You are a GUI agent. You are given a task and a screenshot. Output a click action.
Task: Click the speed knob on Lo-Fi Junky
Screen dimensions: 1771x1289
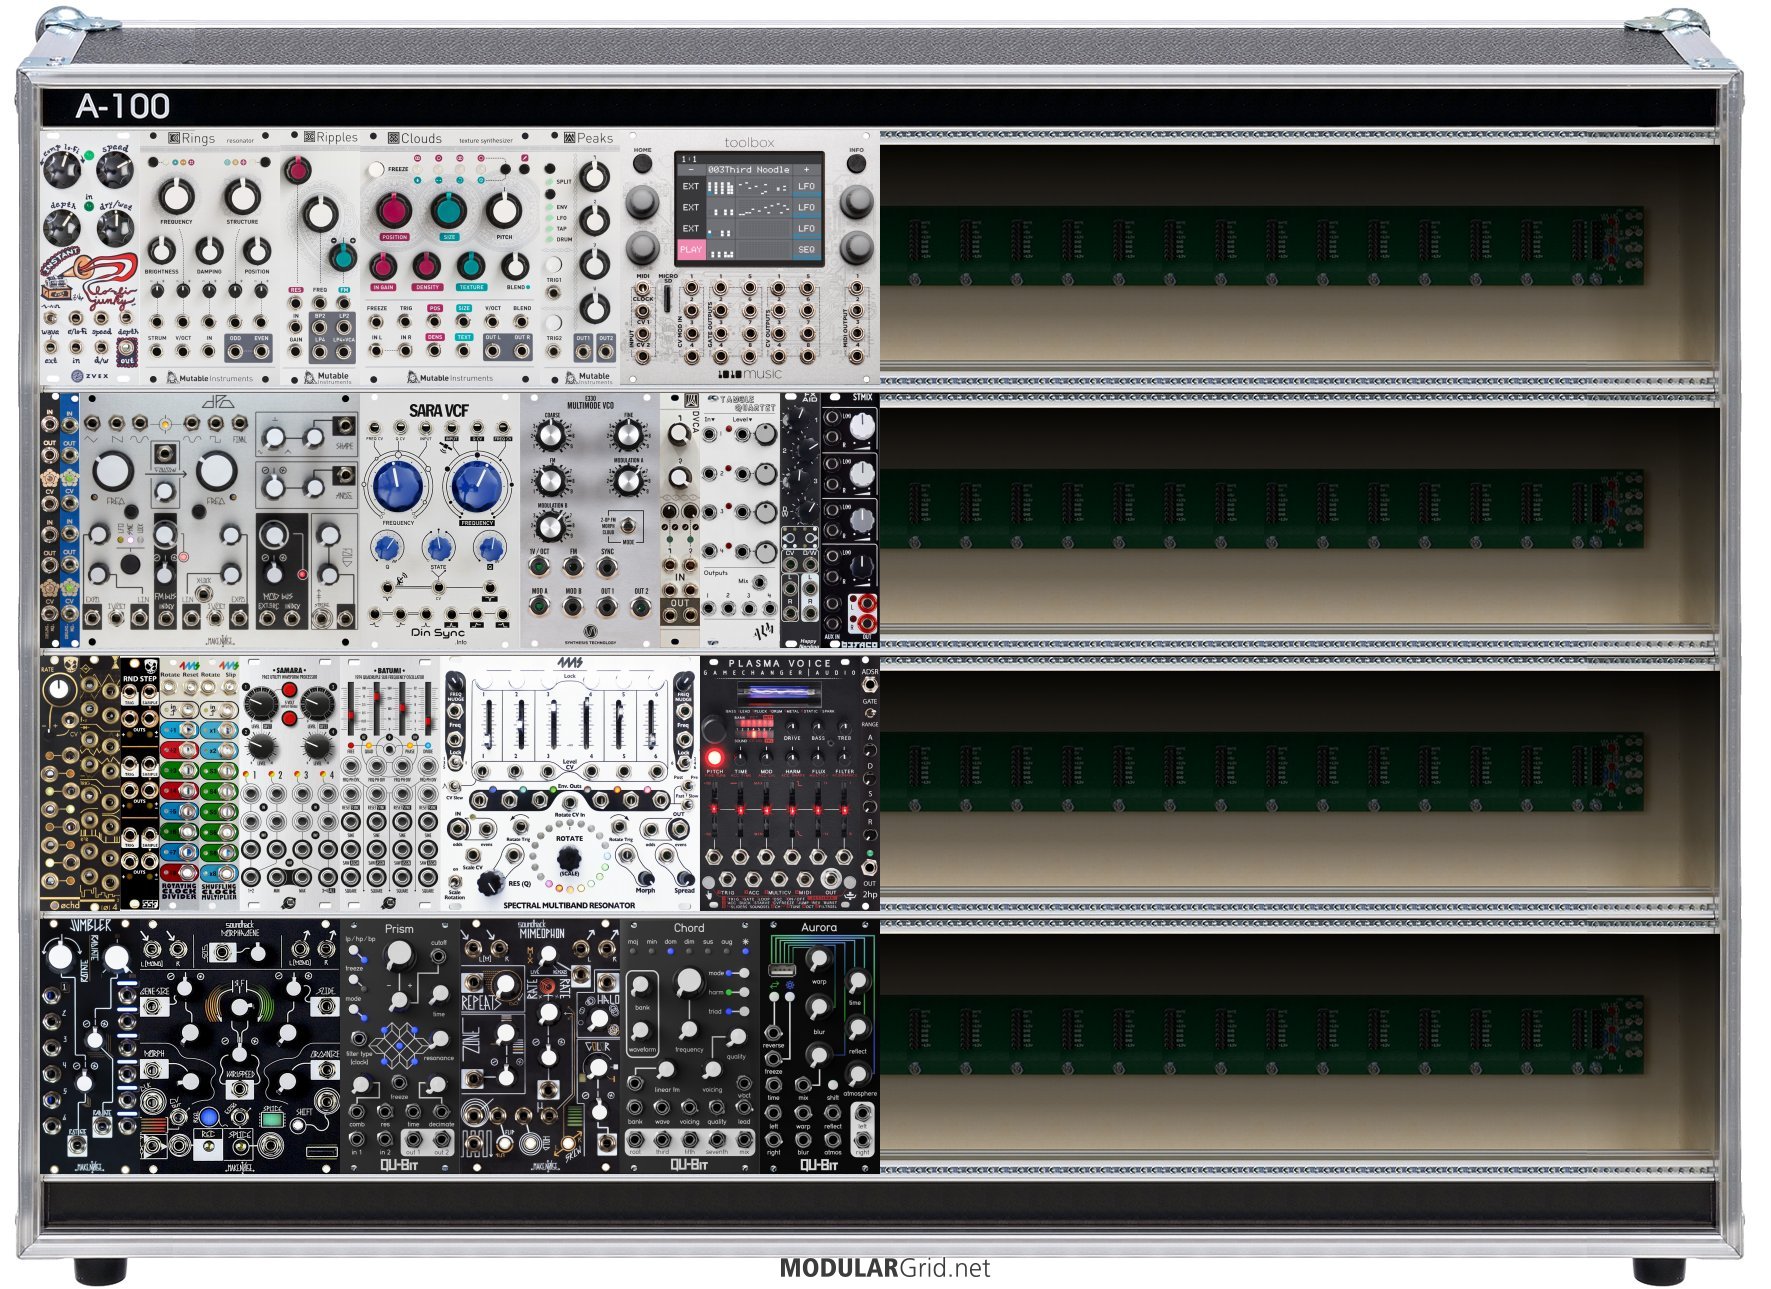[x=114, y=168]
